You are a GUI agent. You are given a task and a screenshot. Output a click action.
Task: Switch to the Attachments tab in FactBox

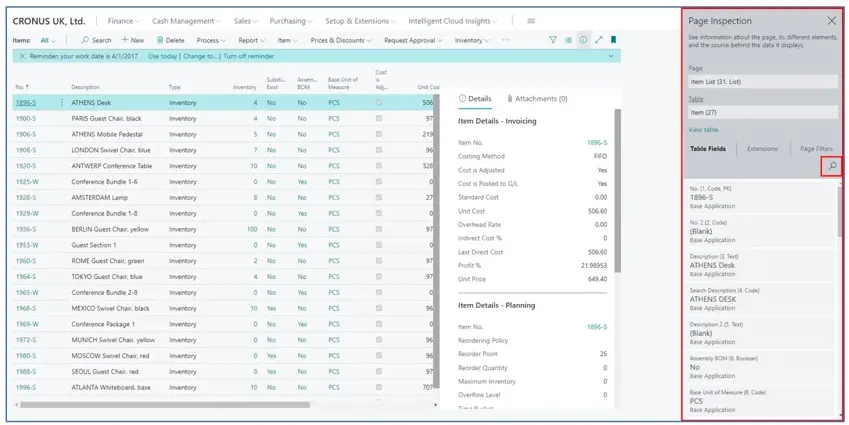[537, 99]
